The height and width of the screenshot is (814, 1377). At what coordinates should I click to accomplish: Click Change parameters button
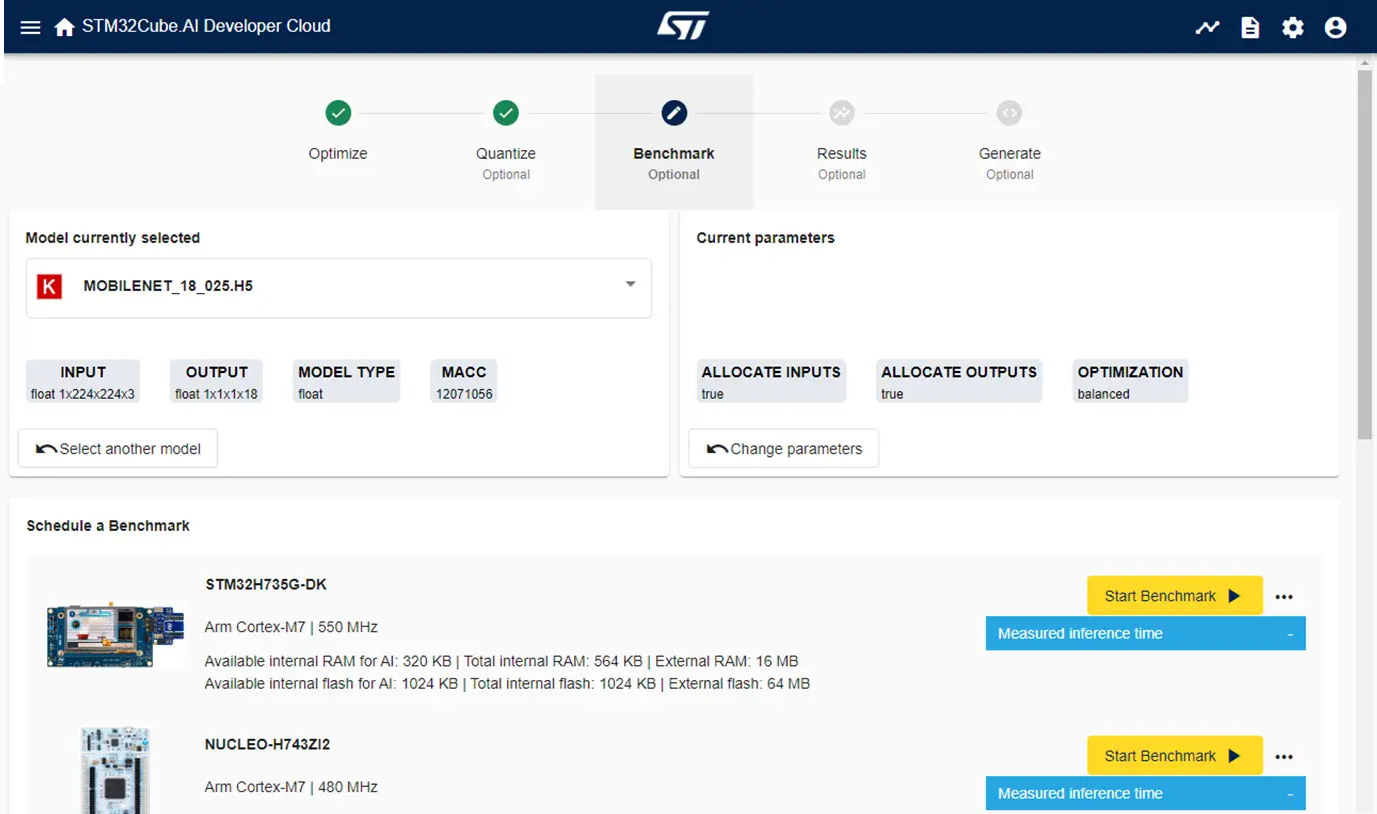click(x=784, y=449)
